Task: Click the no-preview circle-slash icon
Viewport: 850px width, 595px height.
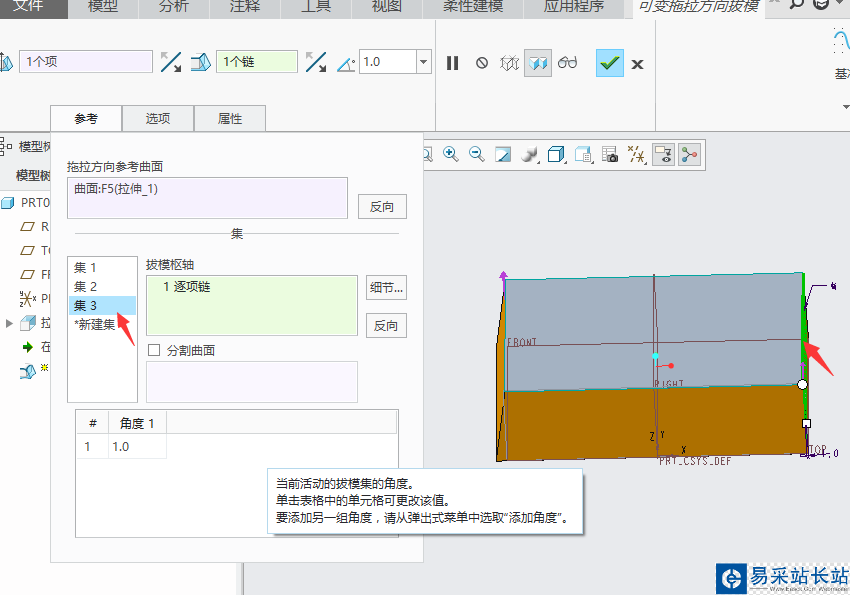Action: (482, 63)
